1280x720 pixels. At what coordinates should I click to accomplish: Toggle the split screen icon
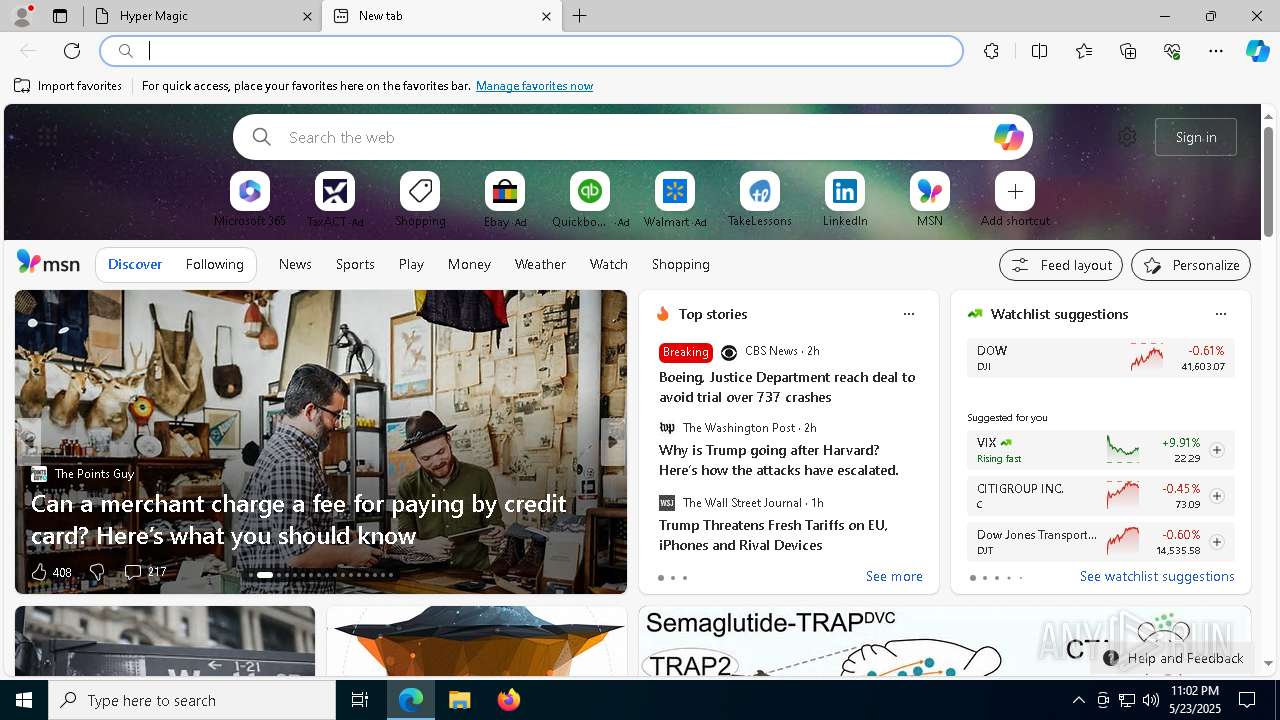[1039, 51]
